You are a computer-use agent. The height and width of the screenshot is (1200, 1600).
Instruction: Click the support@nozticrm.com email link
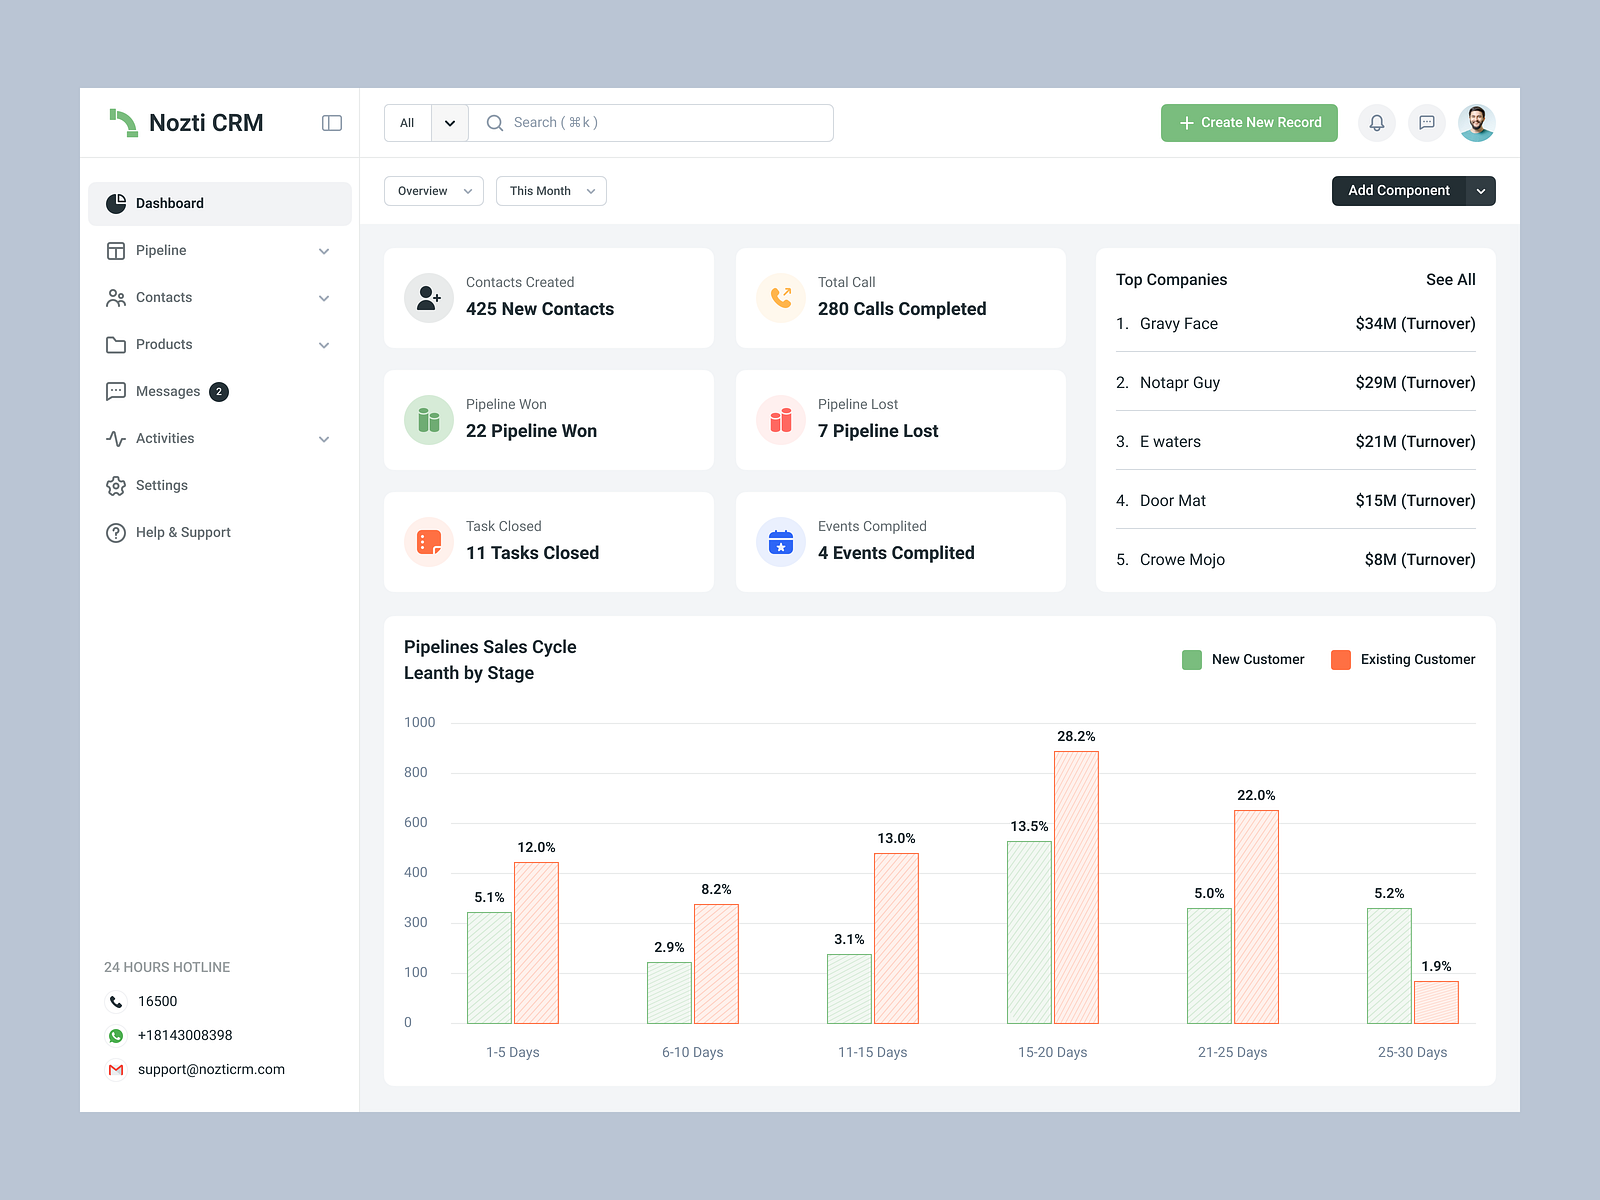pyautogui.click(x=211, y=1069)
